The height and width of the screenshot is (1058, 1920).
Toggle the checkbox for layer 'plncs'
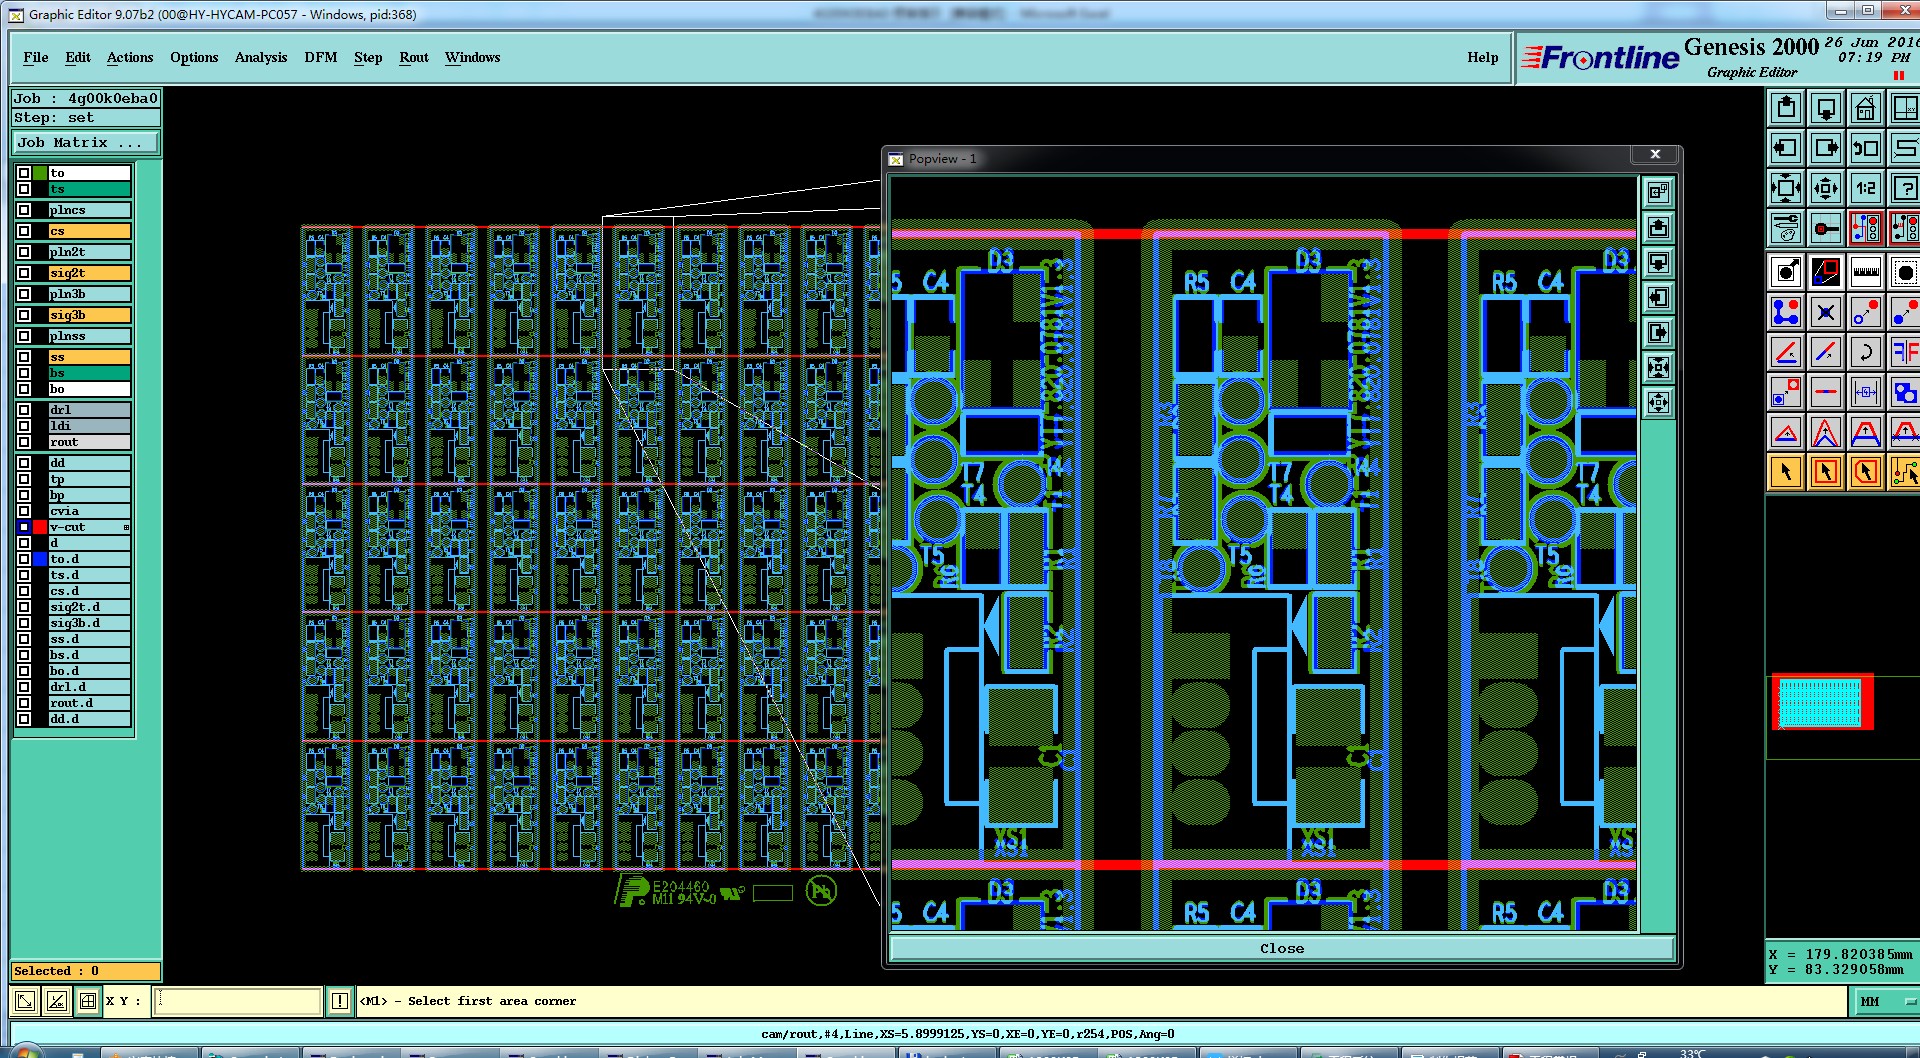click(24, 210)
